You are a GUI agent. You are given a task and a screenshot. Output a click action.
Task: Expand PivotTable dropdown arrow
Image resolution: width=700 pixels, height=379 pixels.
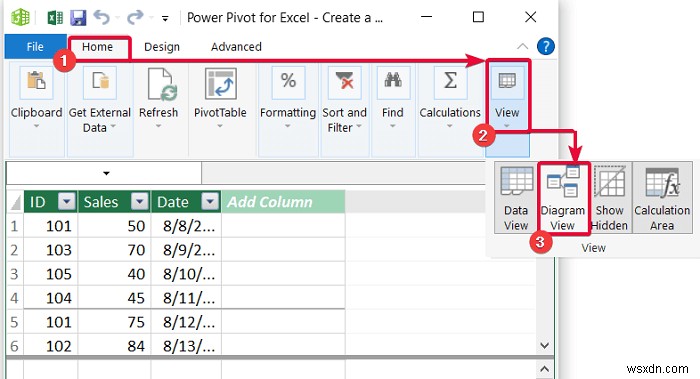(220, 126)
